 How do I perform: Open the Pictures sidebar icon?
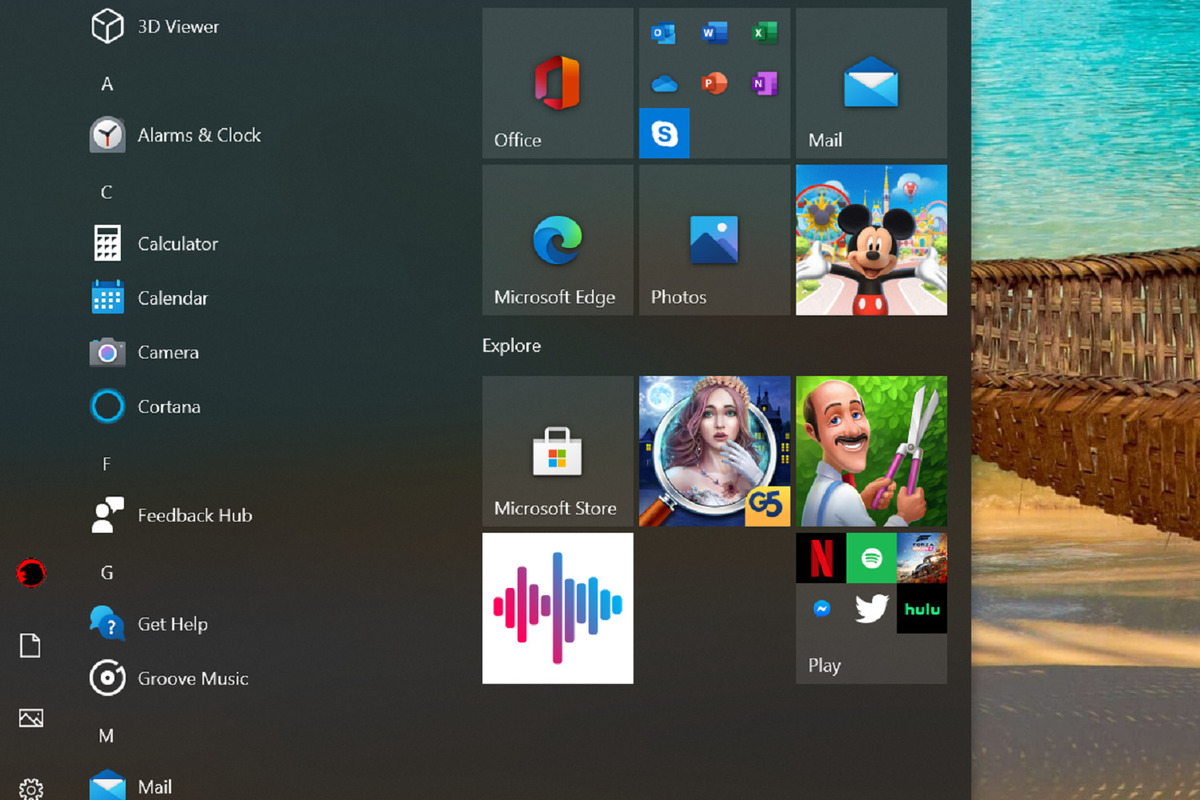click(x=30, y=718)
